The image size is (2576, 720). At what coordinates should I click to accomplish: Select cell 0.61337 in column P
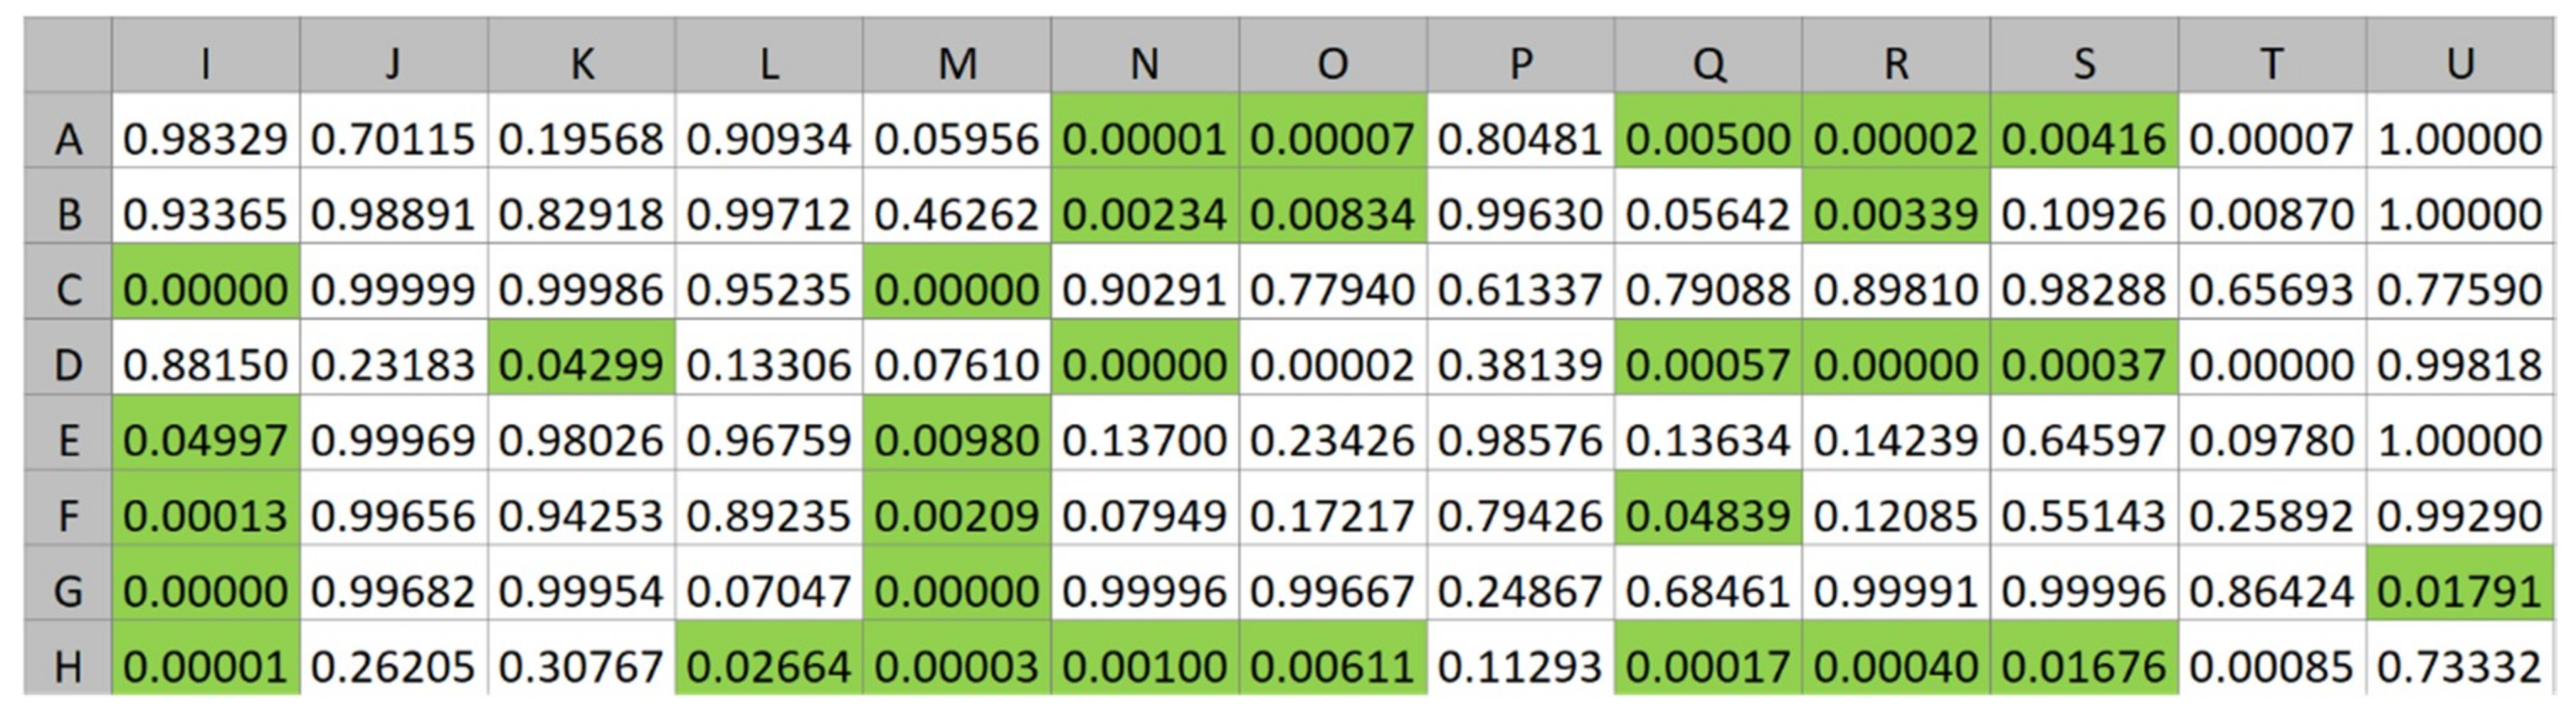[x=1520, y=290]
